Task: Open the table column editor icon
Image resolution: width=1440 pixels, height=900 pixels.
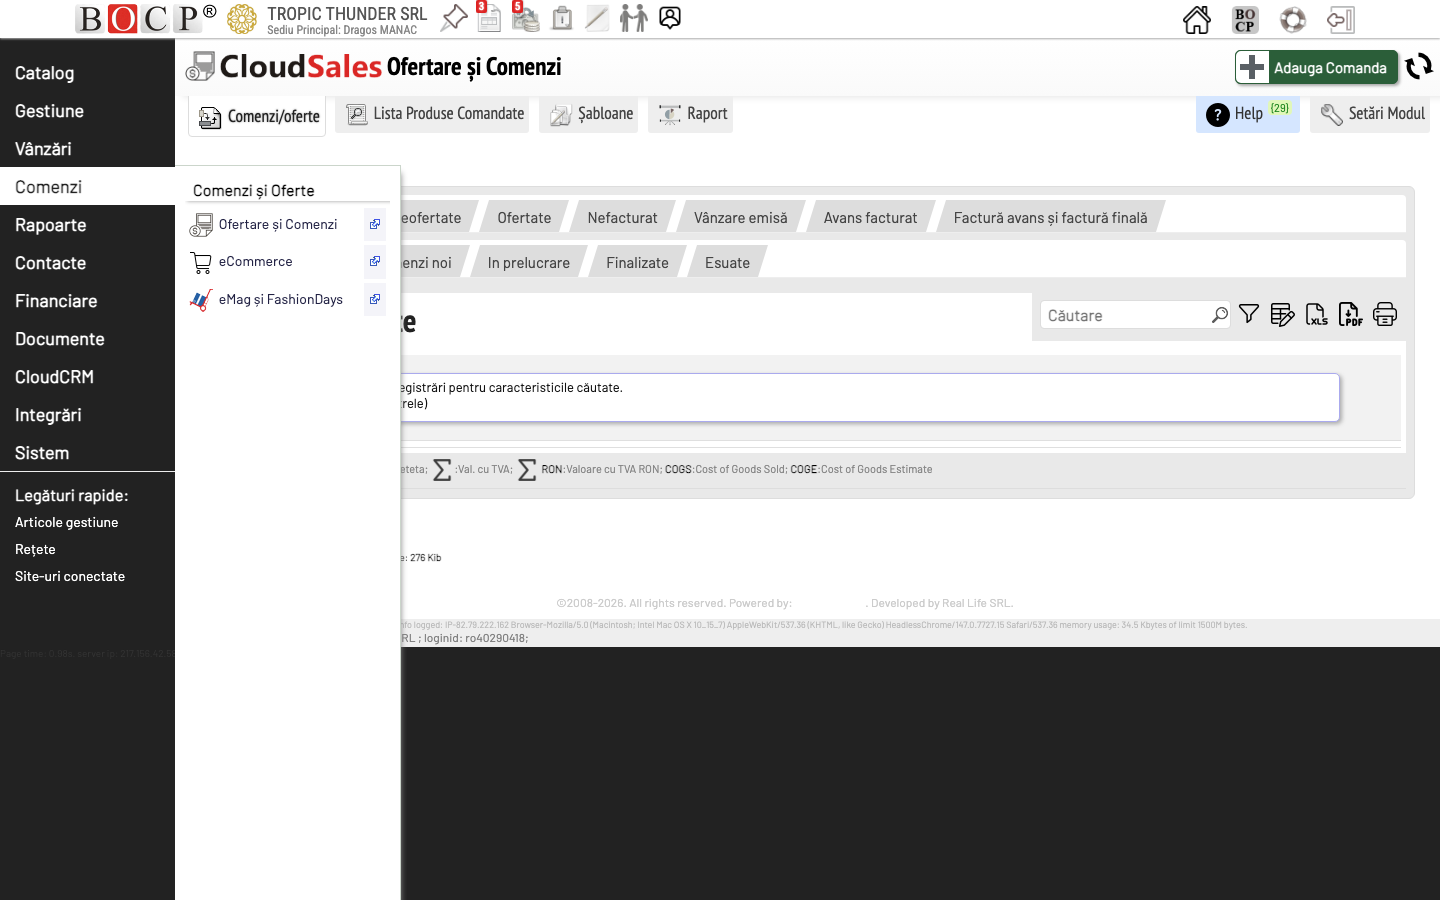Action: (x=1282, y=315)
